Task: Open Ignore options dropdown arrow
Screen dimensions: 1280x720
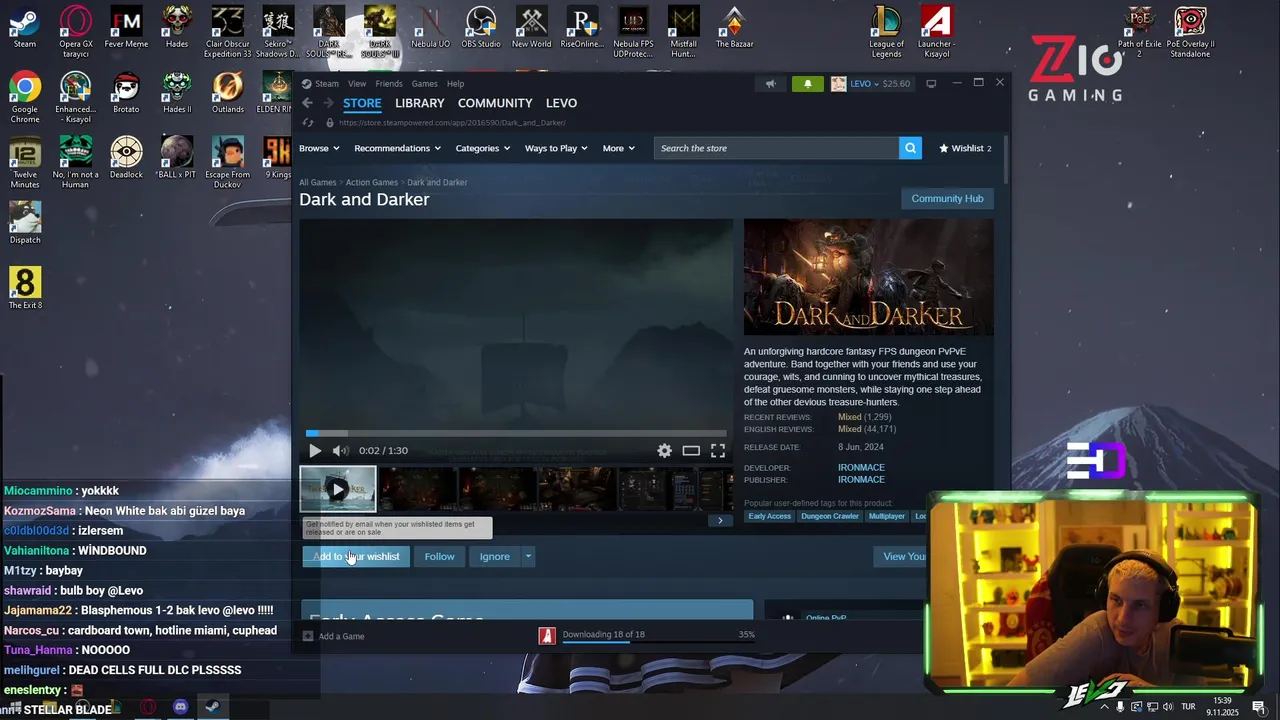Action: [528, 557]
